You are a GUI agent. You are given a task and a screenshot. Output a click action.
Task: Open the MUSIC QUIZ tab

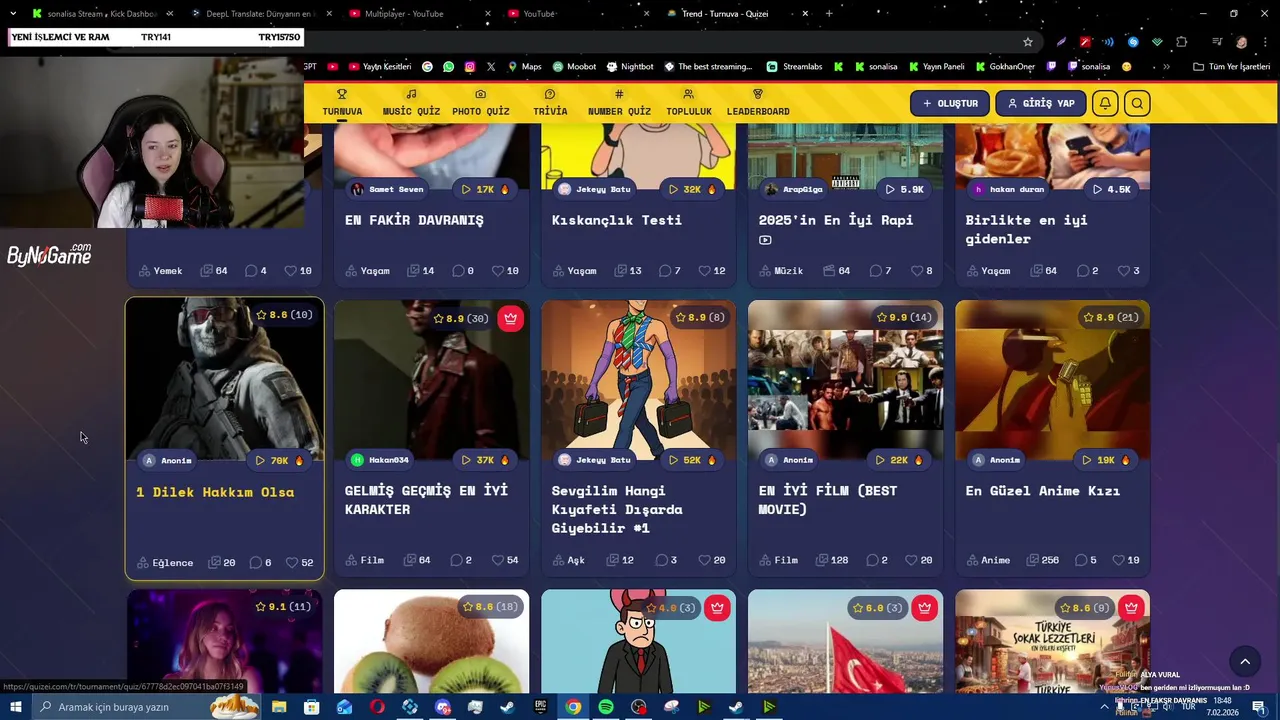[411, 103]
